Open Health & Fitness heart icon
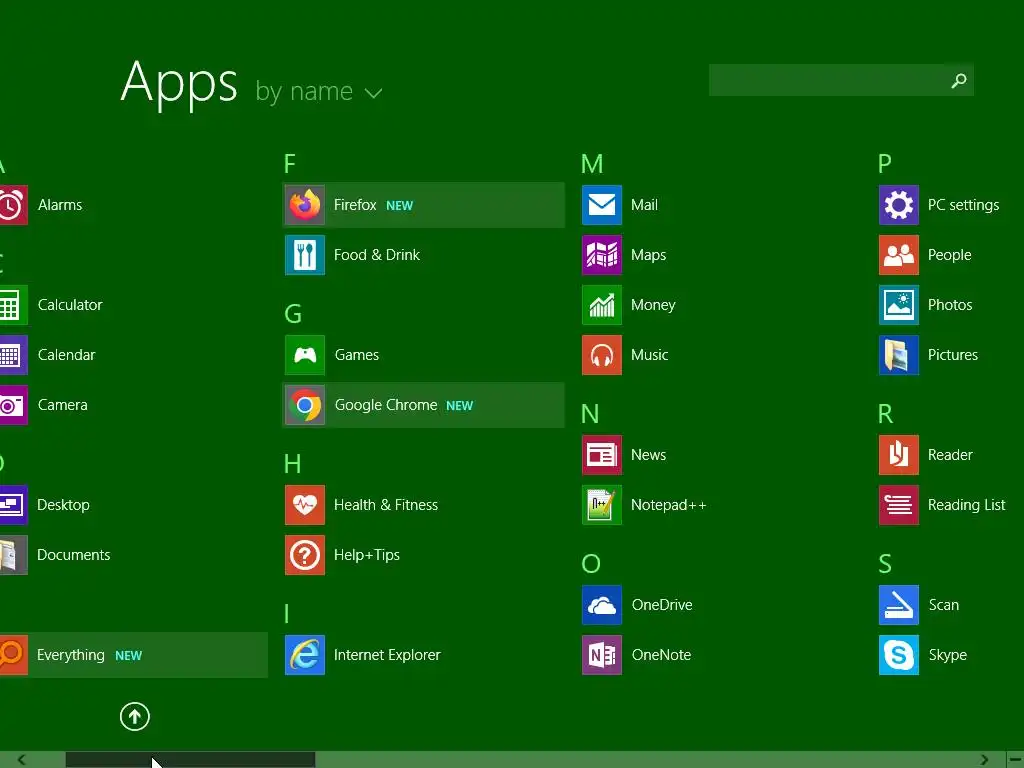 click(305, 505)
